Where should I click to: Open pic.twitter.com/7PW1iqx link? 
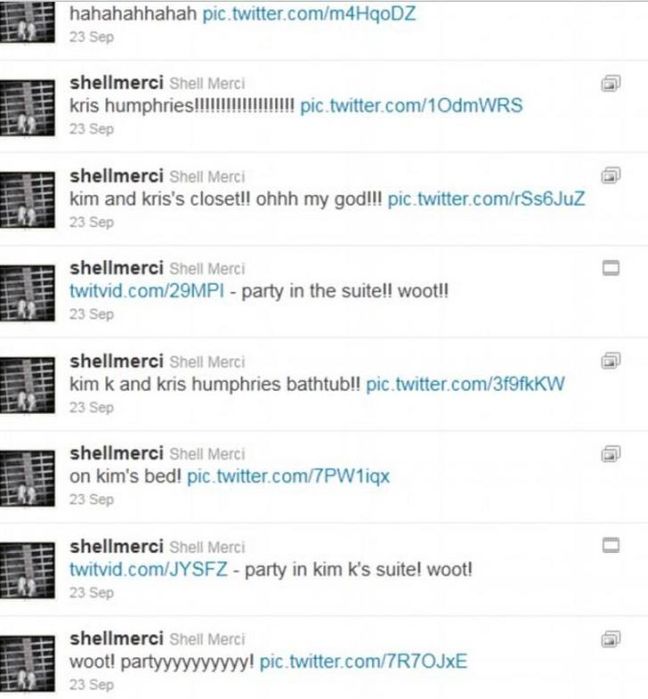tap(288, 477)
